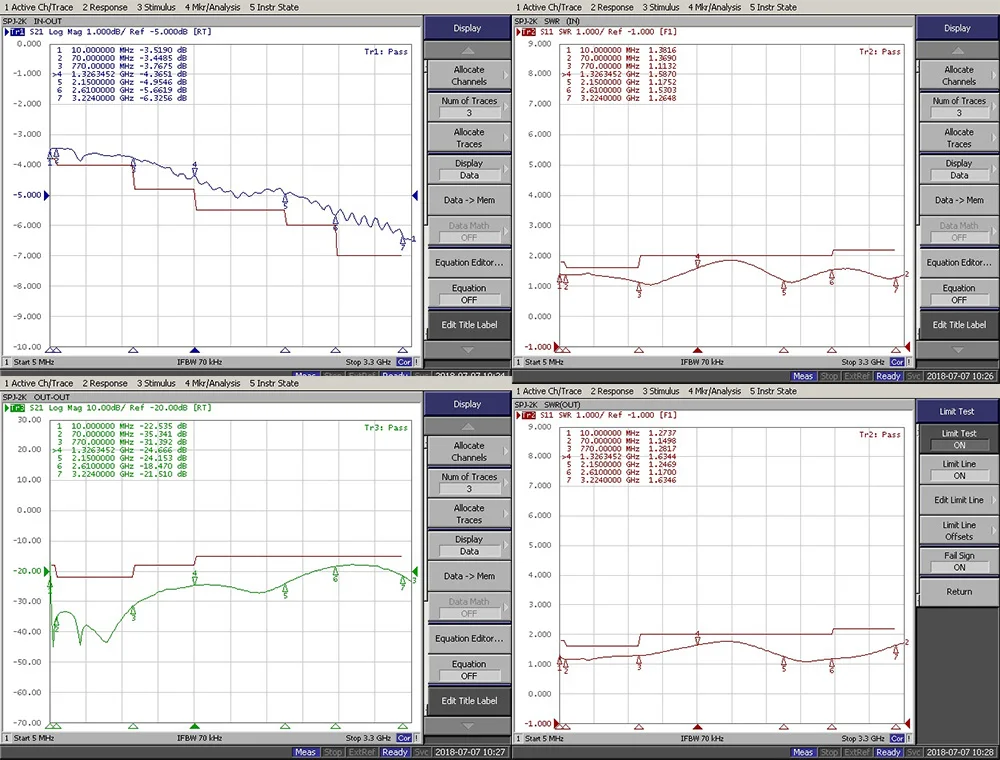Open Display Data option in top-left window
Screen dimensions: 1000x760
tap(469, 169)
